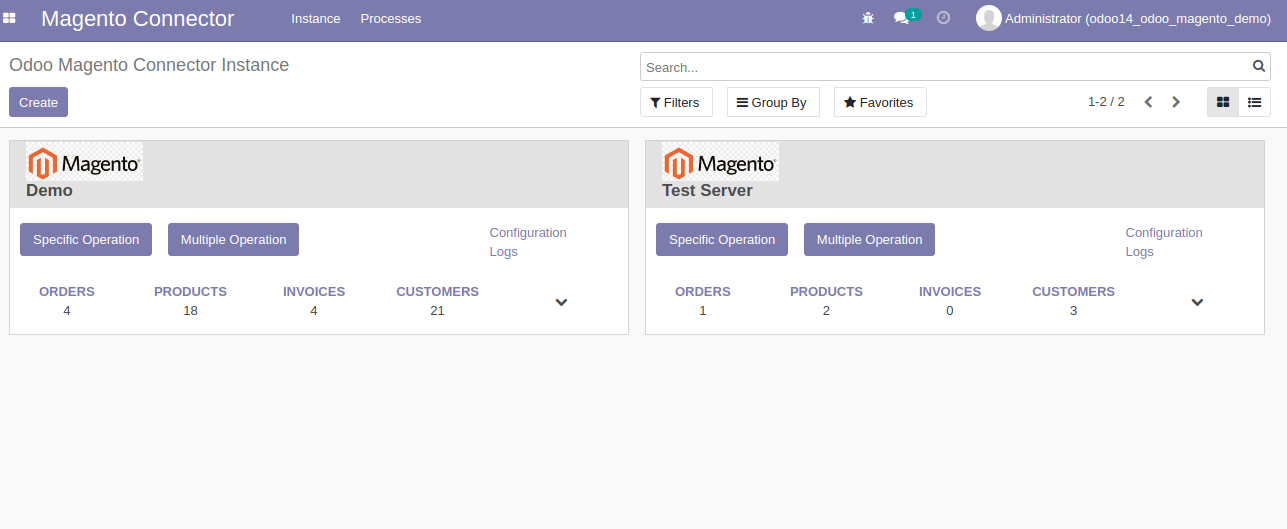Click the debug bug icon
Image resolution: width=1287 pixels, height=529 pixels.
pyautogui.click(x=868, y=18)
